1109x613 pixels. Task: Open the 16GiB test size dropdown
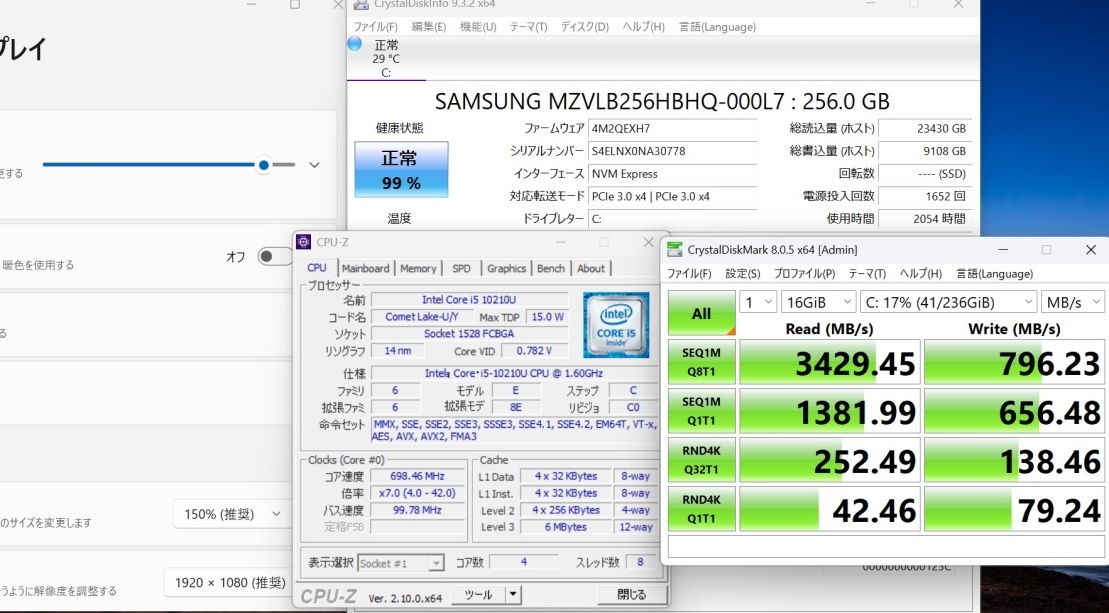(x=818, y=302)
